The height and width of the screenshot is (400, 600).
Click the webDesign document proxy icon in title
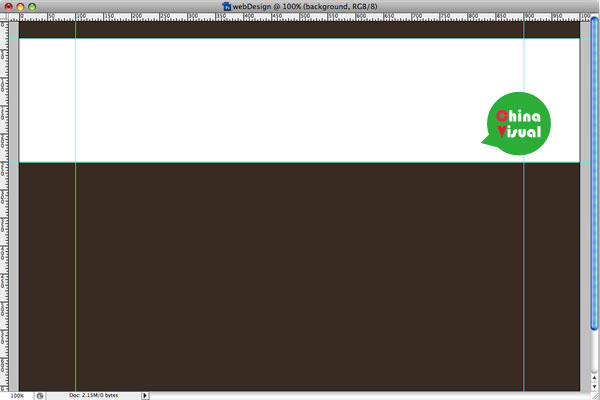226,6
